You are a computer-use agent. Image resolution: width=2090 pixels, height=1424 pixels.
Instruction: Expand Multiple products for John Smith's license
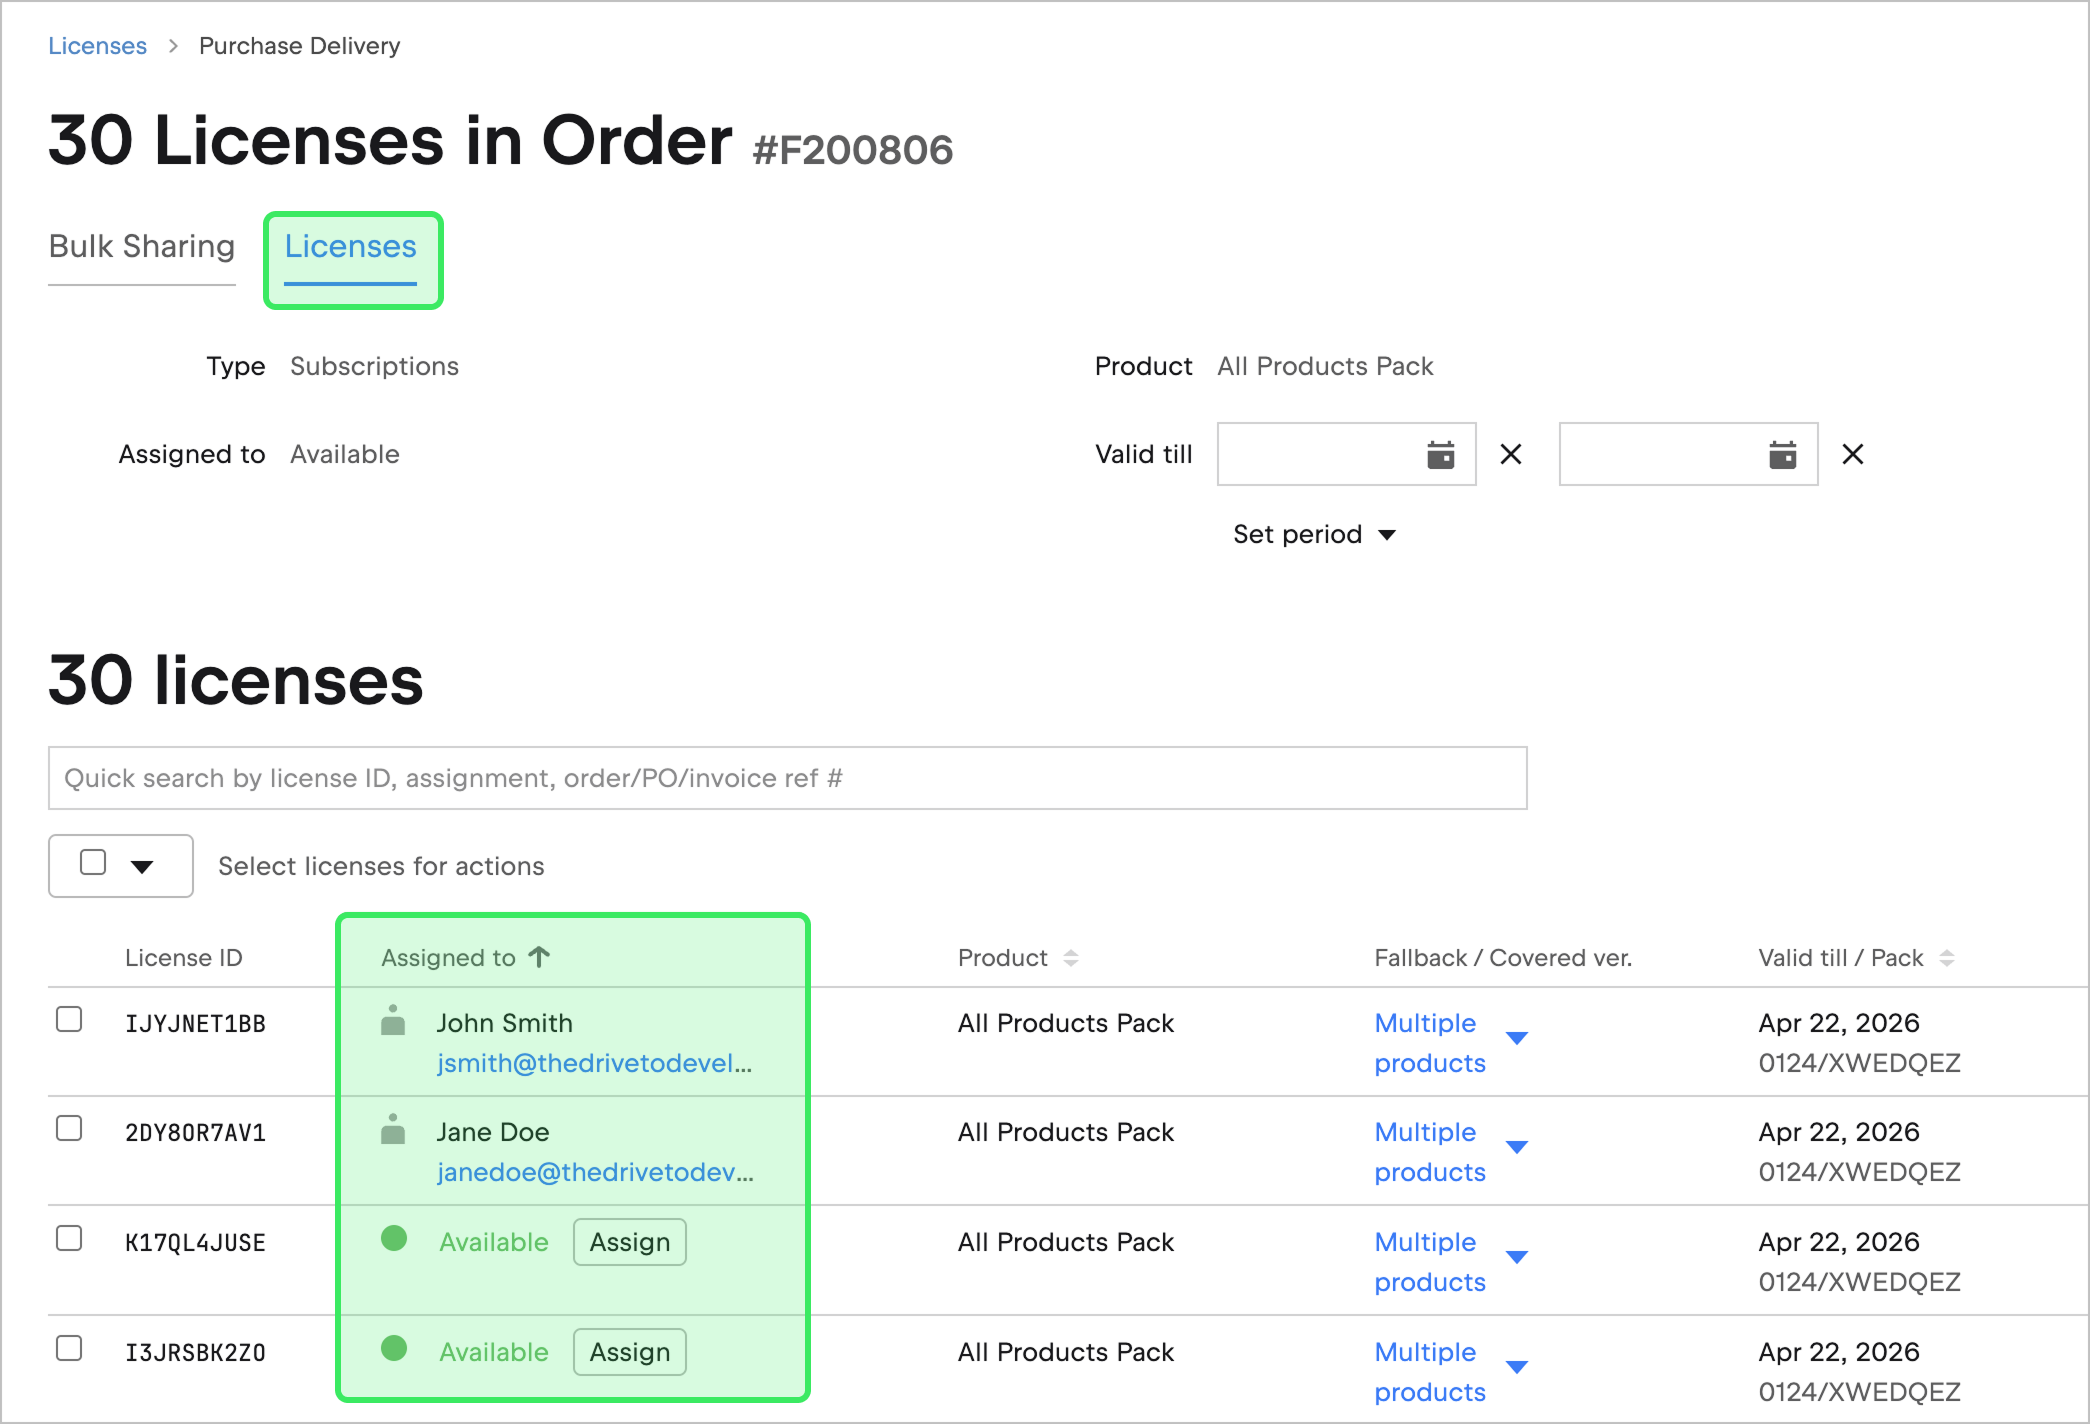(x=1516, y=1039)
